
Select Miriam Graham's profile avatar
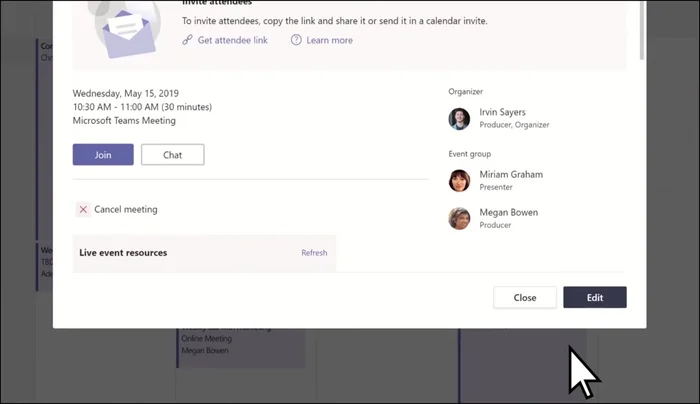459,180
